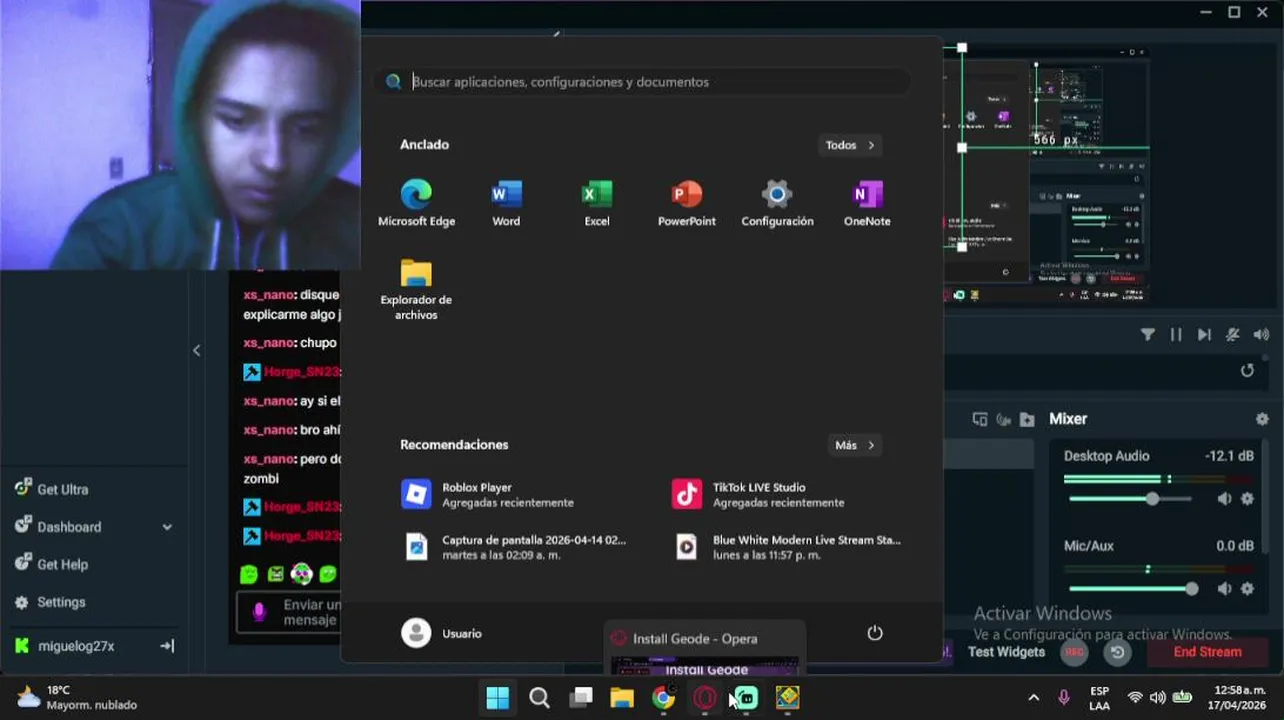Open Explorador de archivos pinned app
This screenshot has height=720, width=1284.
(416, 290)
